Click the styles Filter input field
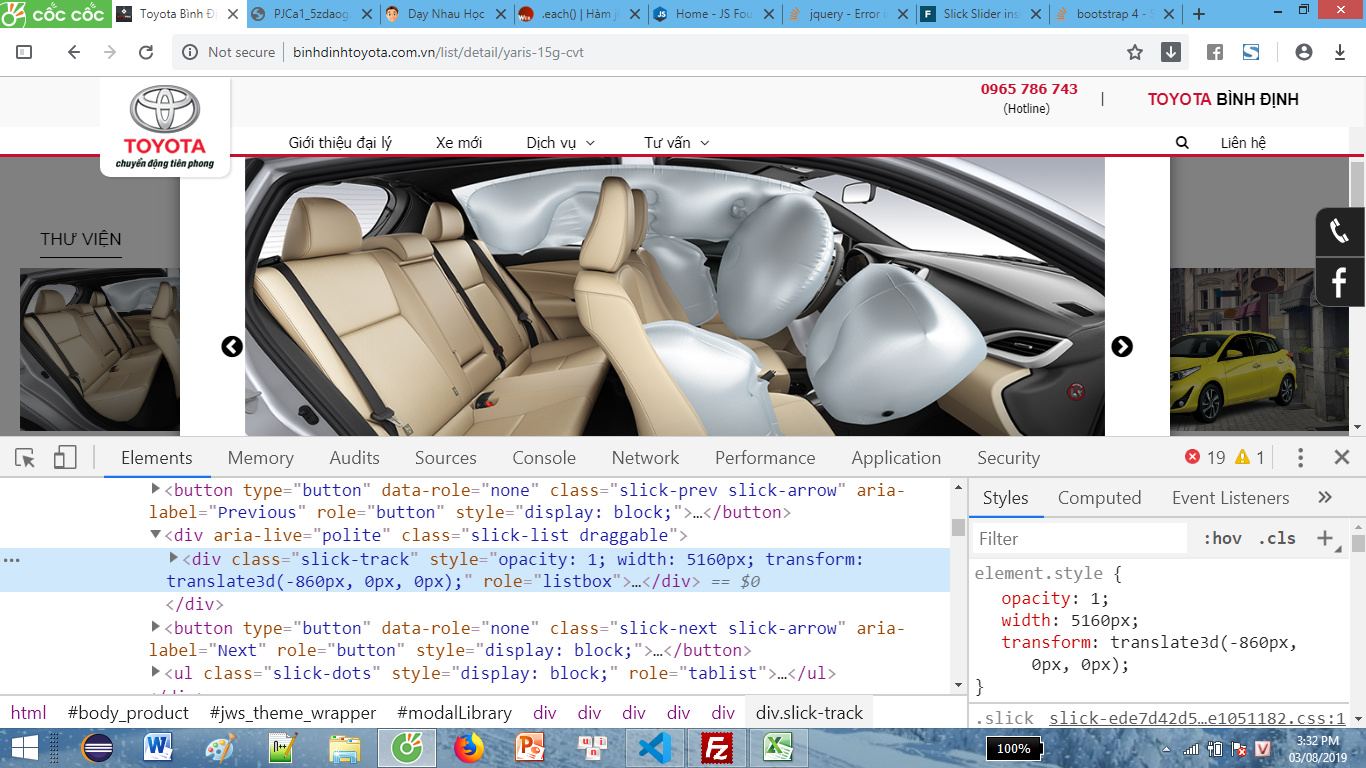The height and width of the screenshot is (768, 1366). (1080, 539)
